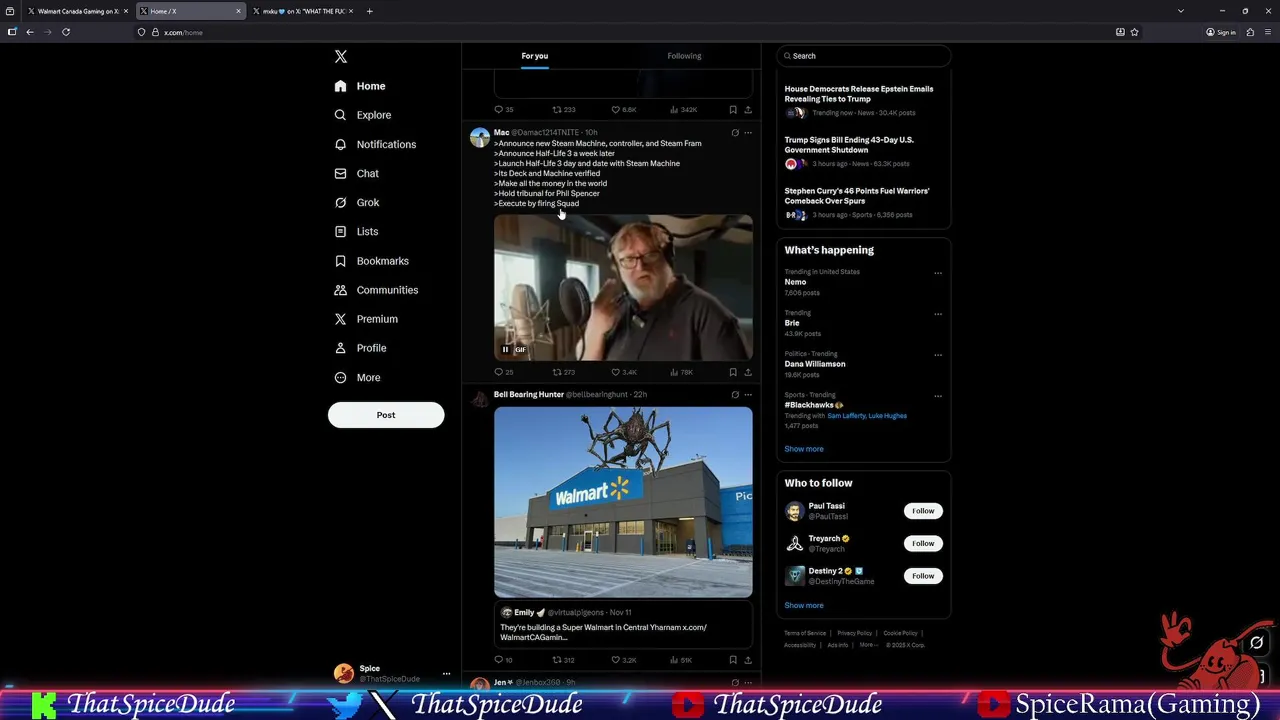Focus the X Search field

click(x=863, y=56)
